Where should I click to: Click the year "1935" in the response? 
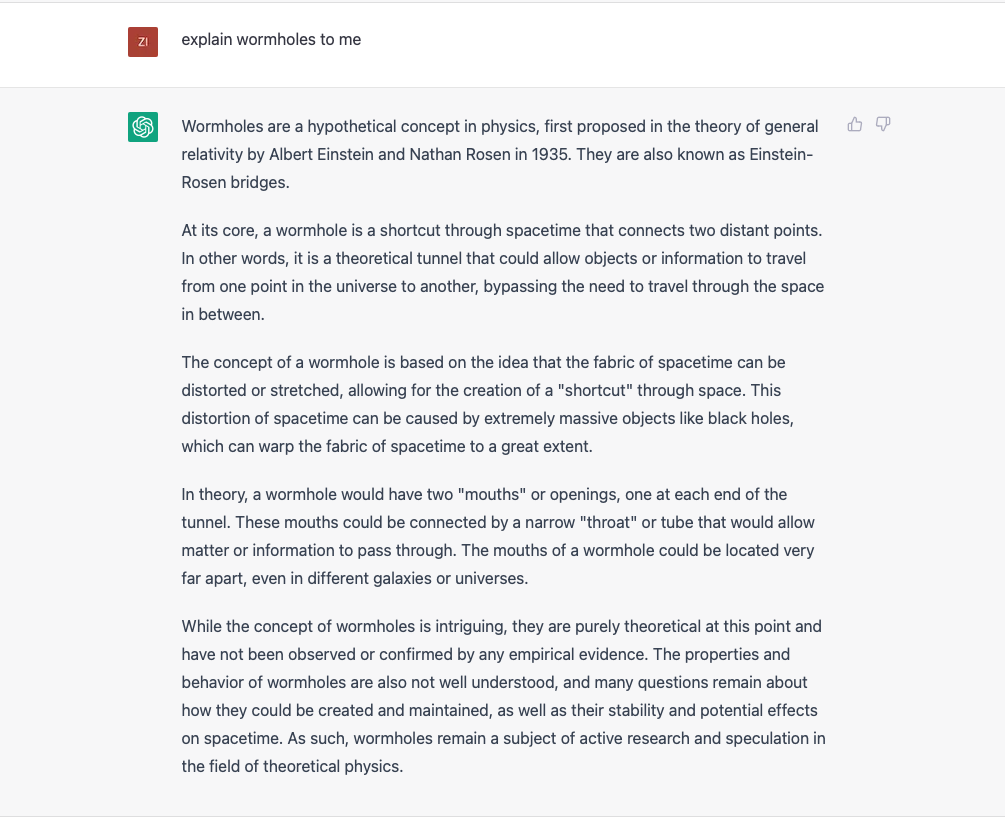(x=551, y=154)
